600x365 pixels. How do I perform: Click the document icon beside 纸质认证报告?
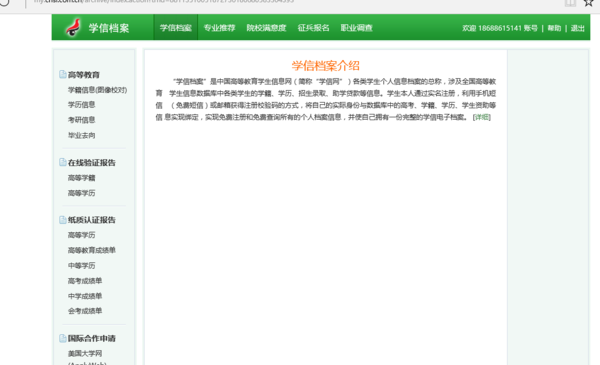(63, 220)
